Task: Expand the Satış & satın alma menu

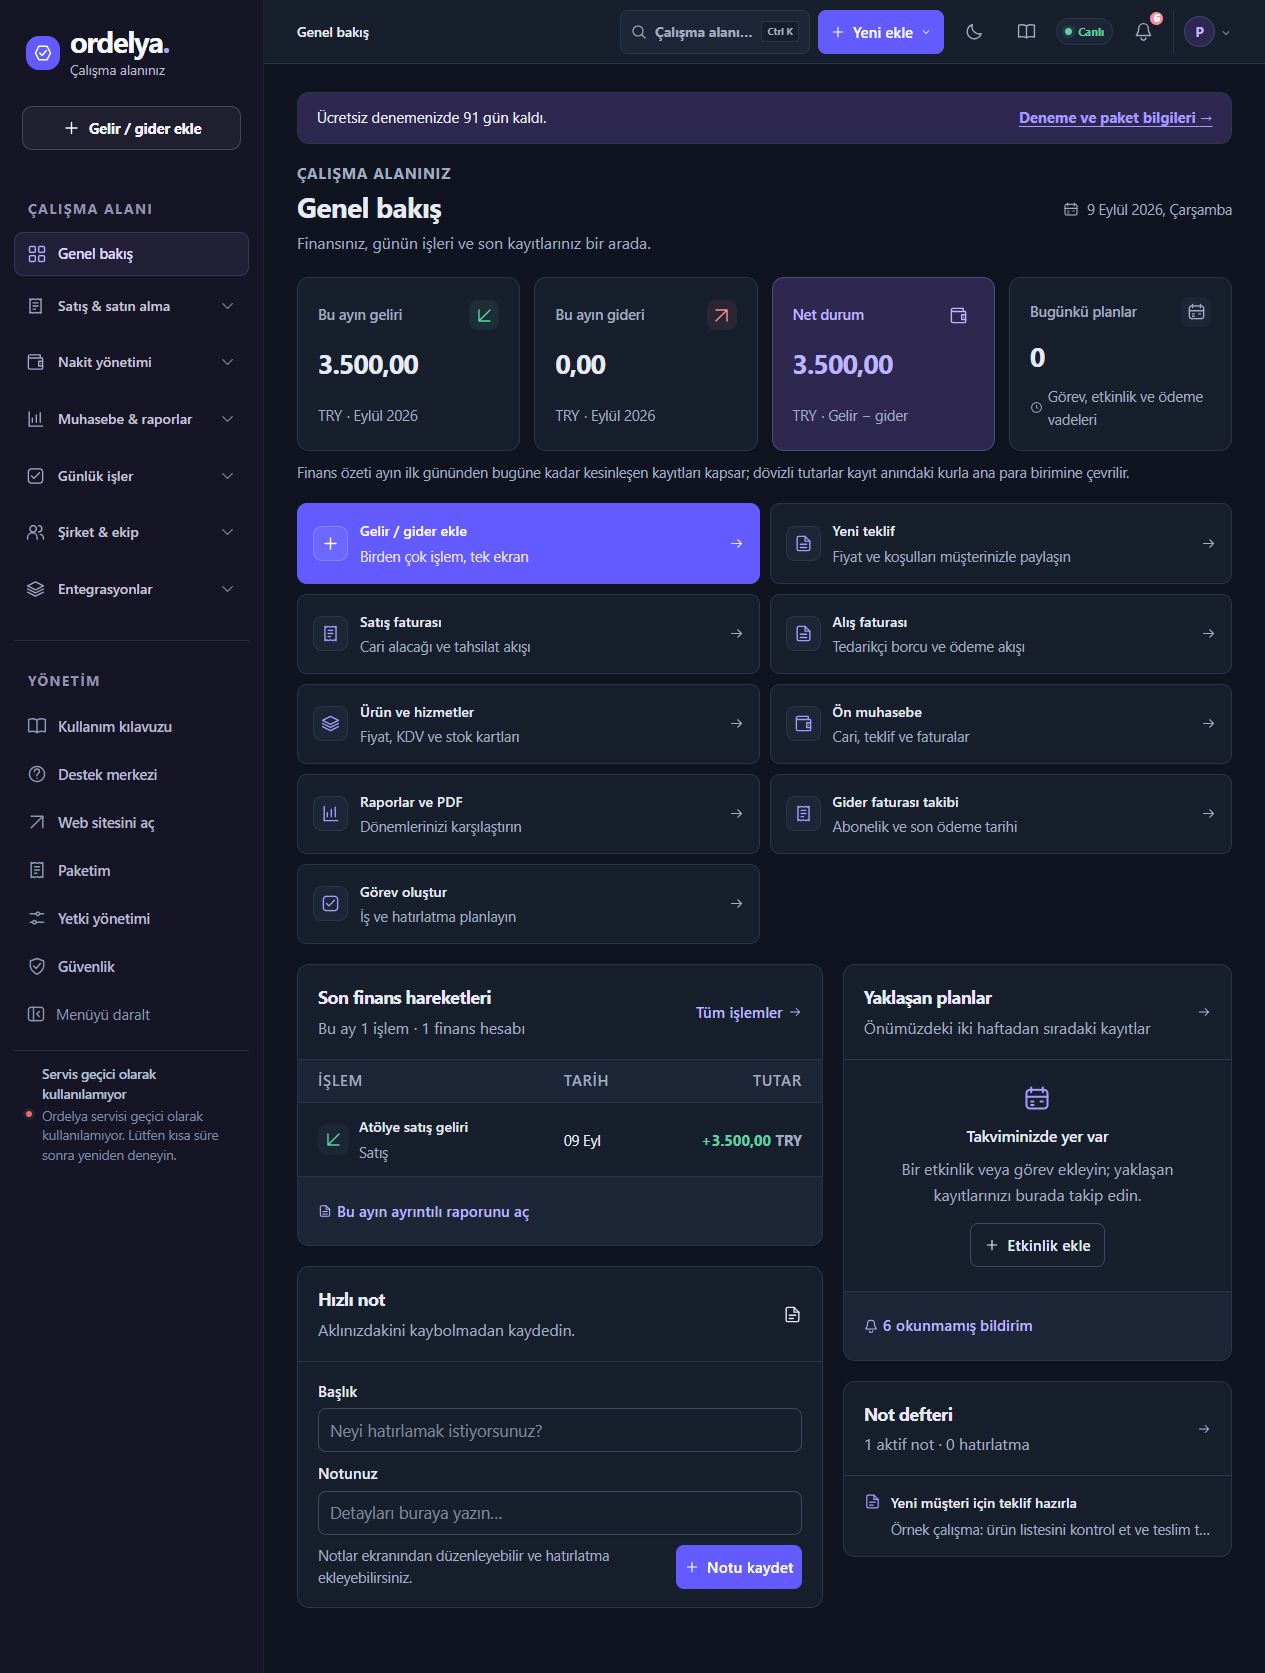Action: [131, 306]
